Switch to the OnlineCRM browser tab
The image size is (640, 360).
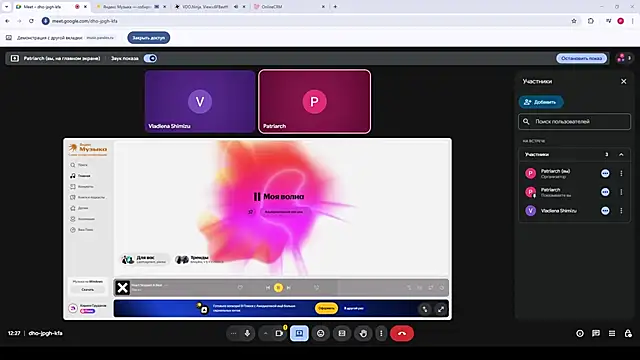tap(288, 7)
